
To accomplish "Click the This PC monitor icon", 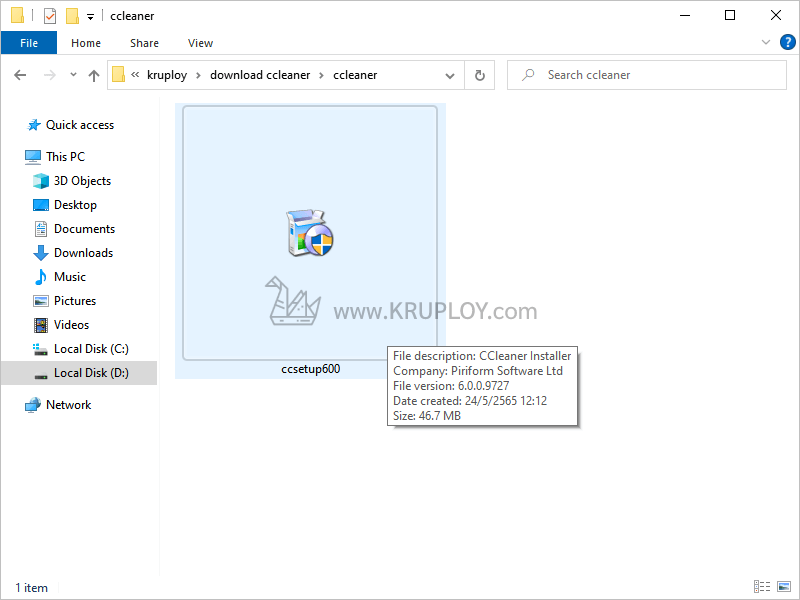I will coord(33,157).
